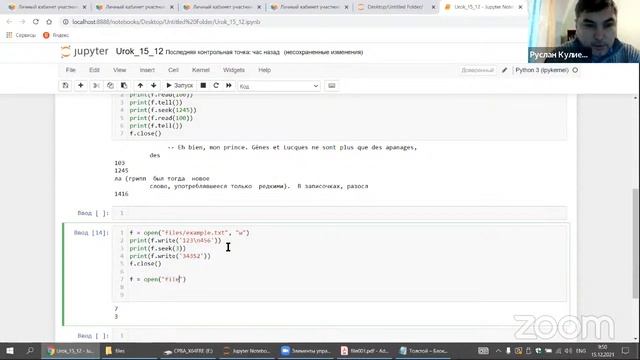Click the Python 3 (ipykernel) kernel name
This screenshot has height=360, width=640.
pyautogui.click(x=542, y=70)
